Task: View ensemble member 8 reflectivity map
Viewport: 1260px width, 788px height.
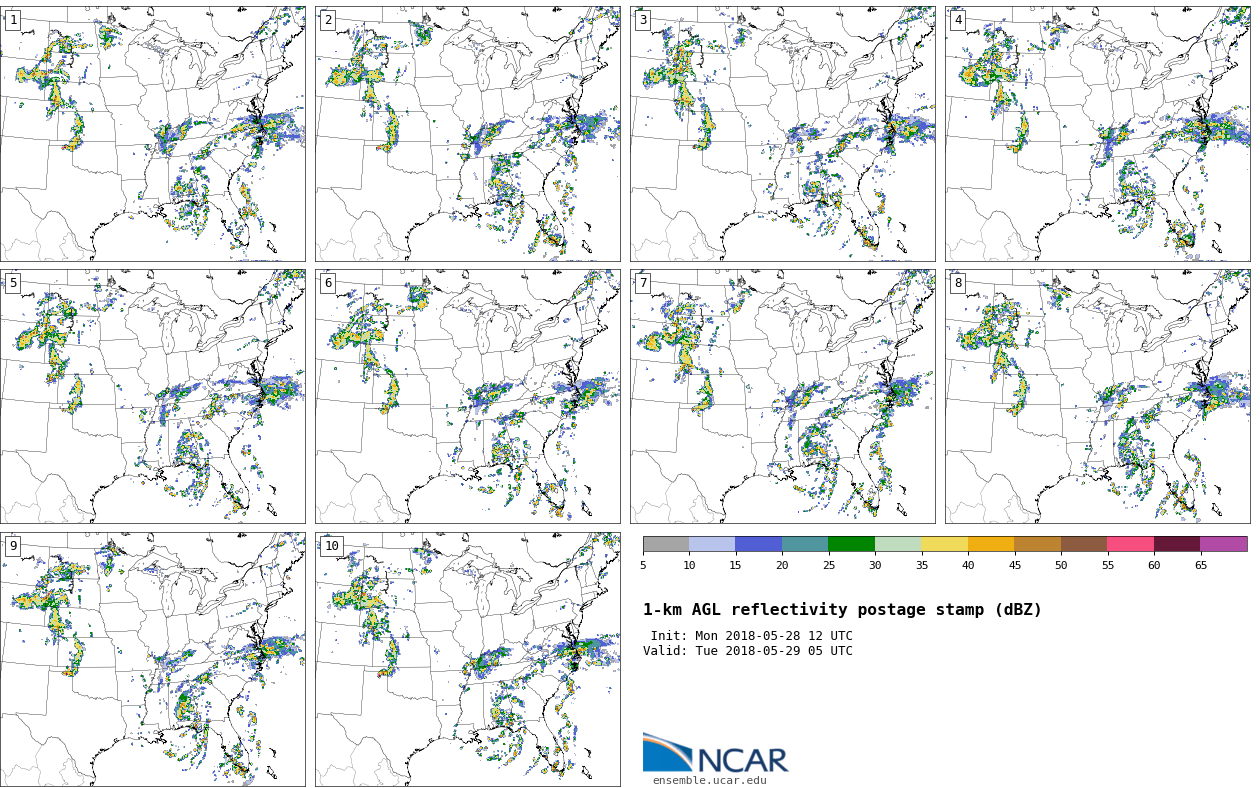Action: click(x=1097, y=396)
